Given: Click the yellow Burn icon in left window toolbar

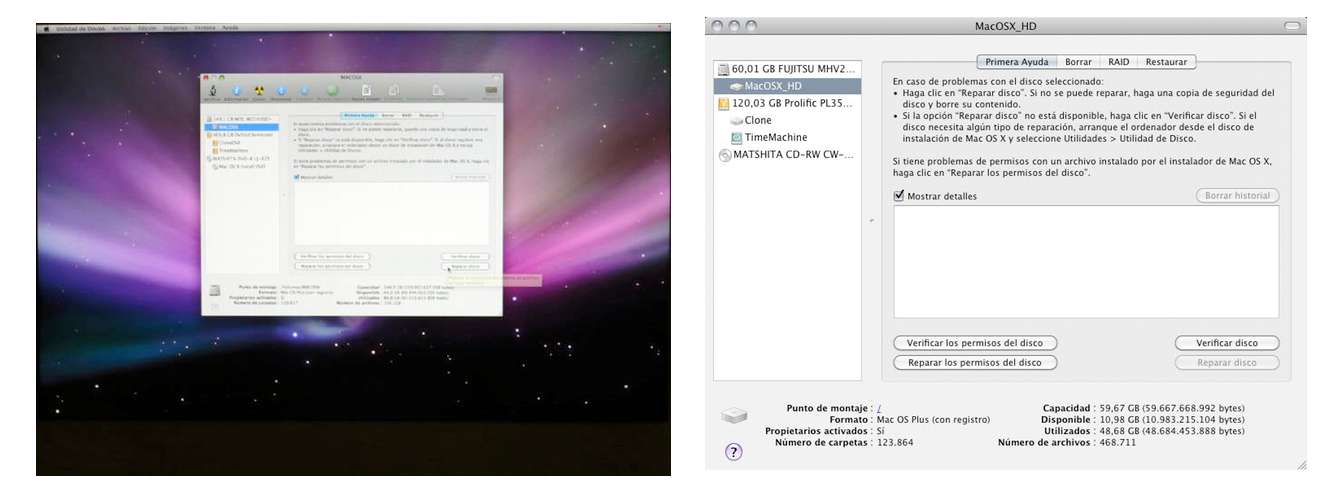Looking at the screenshot, I should click(x=258, y=90).
